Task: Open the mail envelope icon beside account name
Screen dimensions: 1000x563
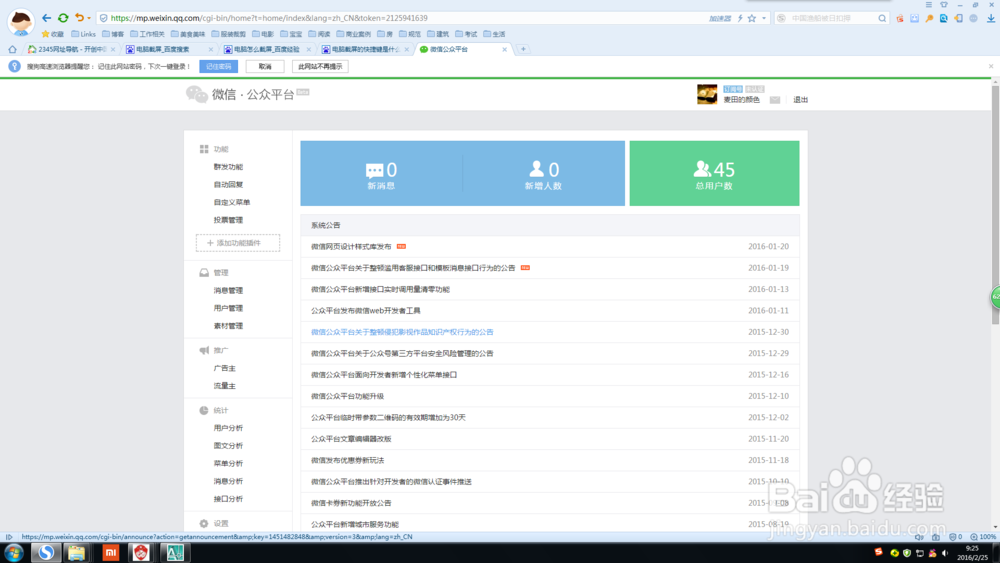Action: pos(775,100)
